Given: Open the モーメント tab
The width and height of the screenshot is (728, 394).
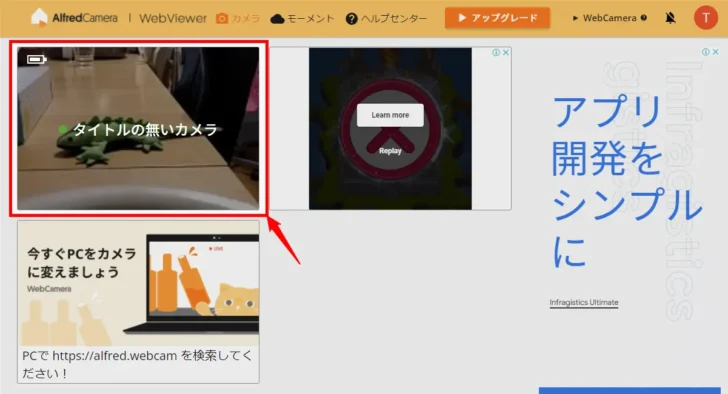Looking at the screenshot, I should pos(302,19).
